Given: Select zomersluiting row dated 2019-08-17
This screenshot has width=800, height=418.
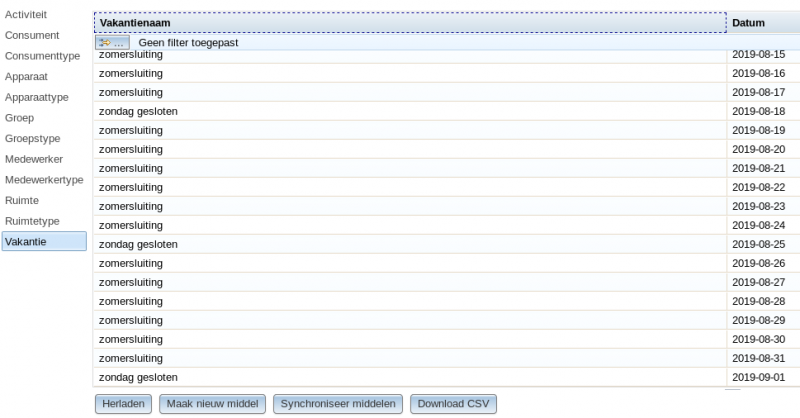Looking at the screenshot, I should [x=446, y=92].
